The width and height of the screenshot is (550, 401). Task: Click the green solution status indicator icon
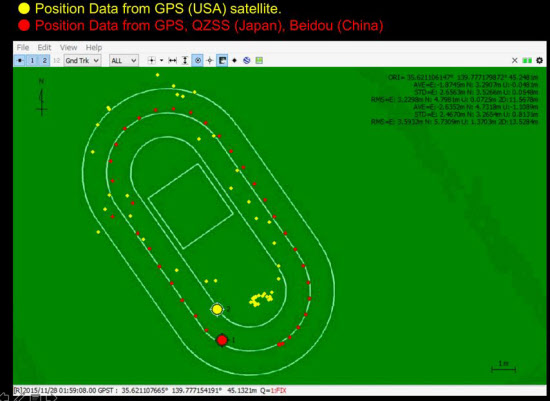[527, 61]
